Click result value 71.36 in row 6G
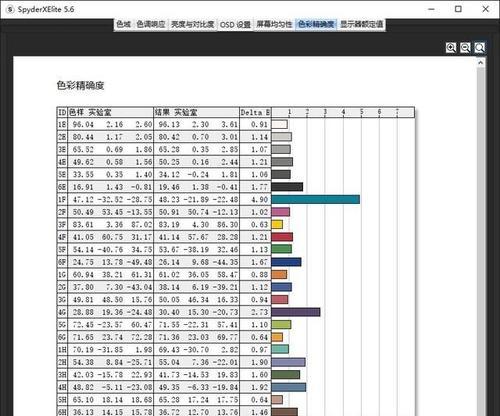500x416 pixels. pyautogui.click(x=169, y=337)
